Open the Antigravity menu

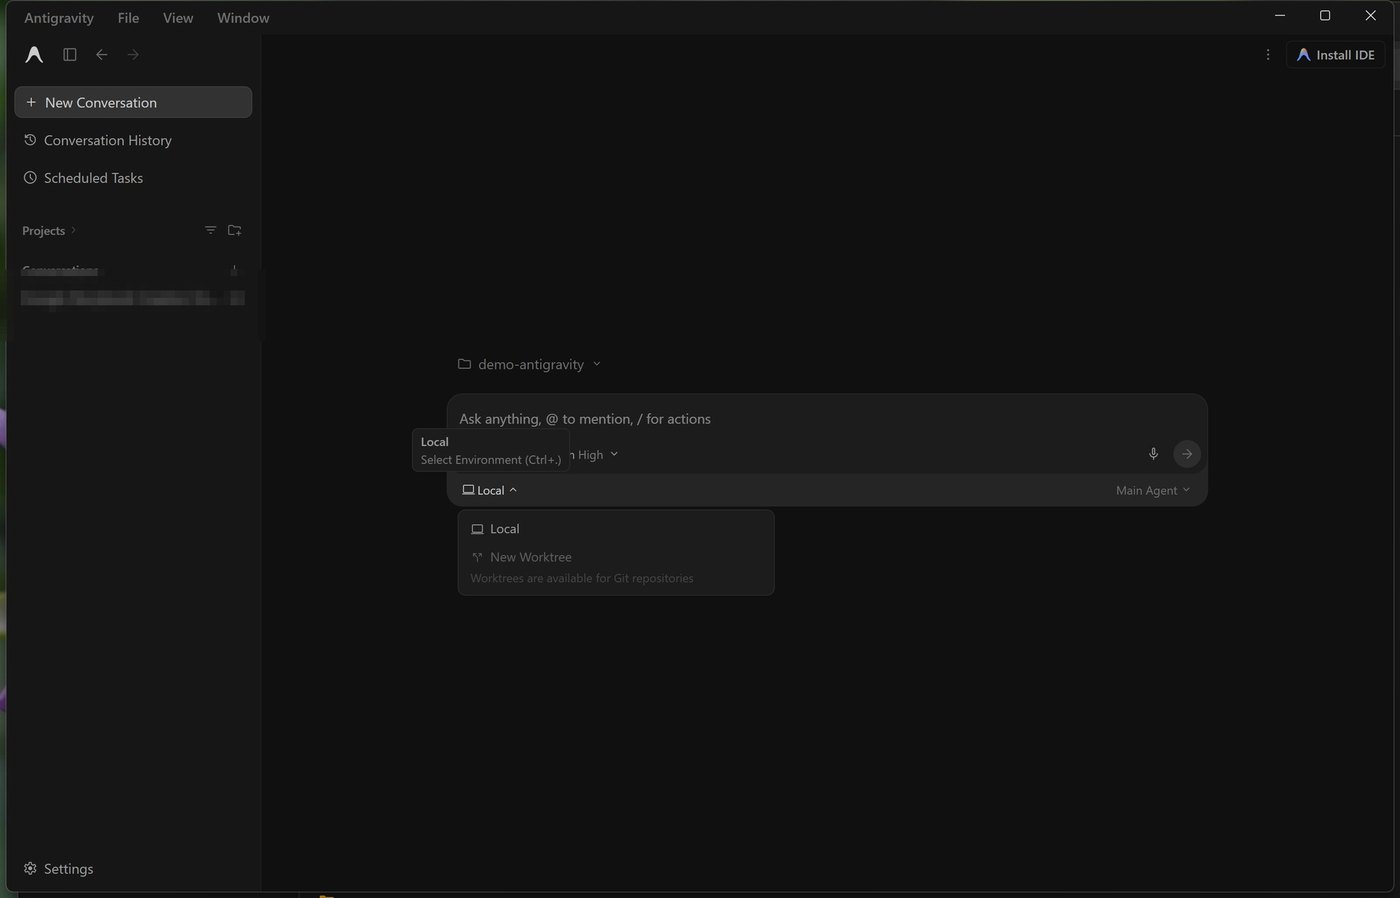click(59, 18)
